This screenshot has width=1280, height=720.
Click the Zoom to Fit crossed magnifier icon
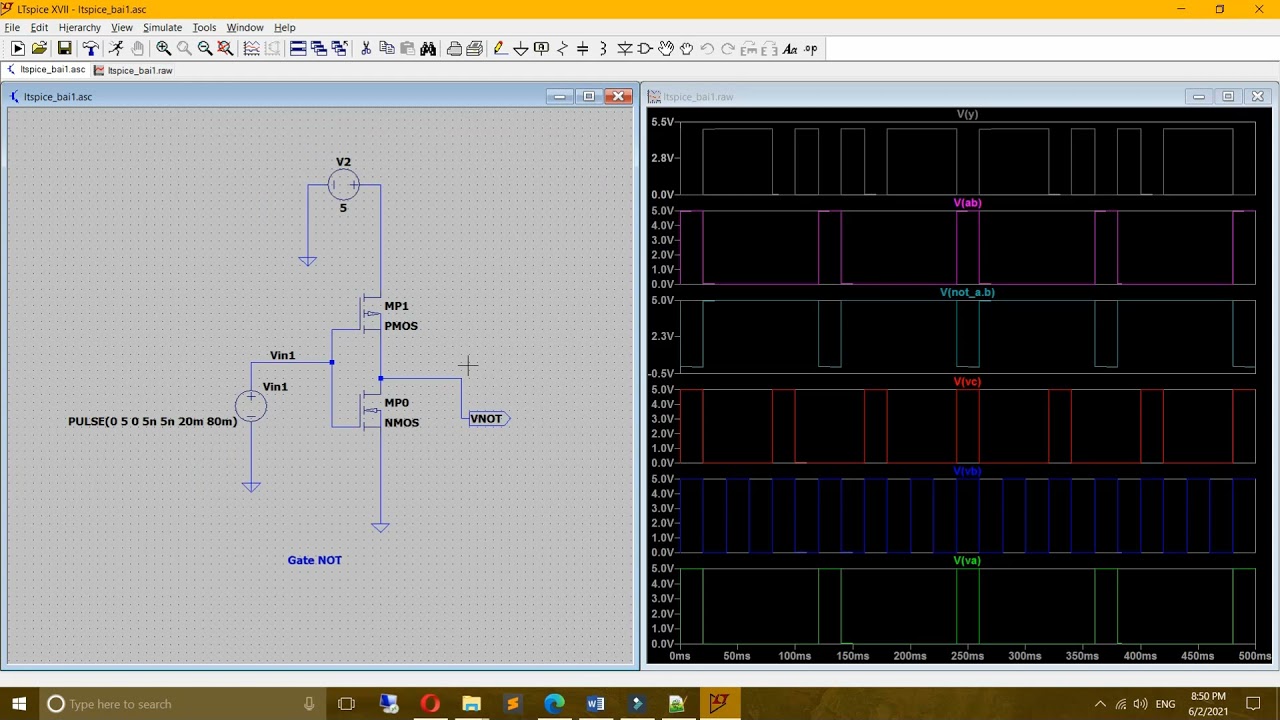click(225, 49)
